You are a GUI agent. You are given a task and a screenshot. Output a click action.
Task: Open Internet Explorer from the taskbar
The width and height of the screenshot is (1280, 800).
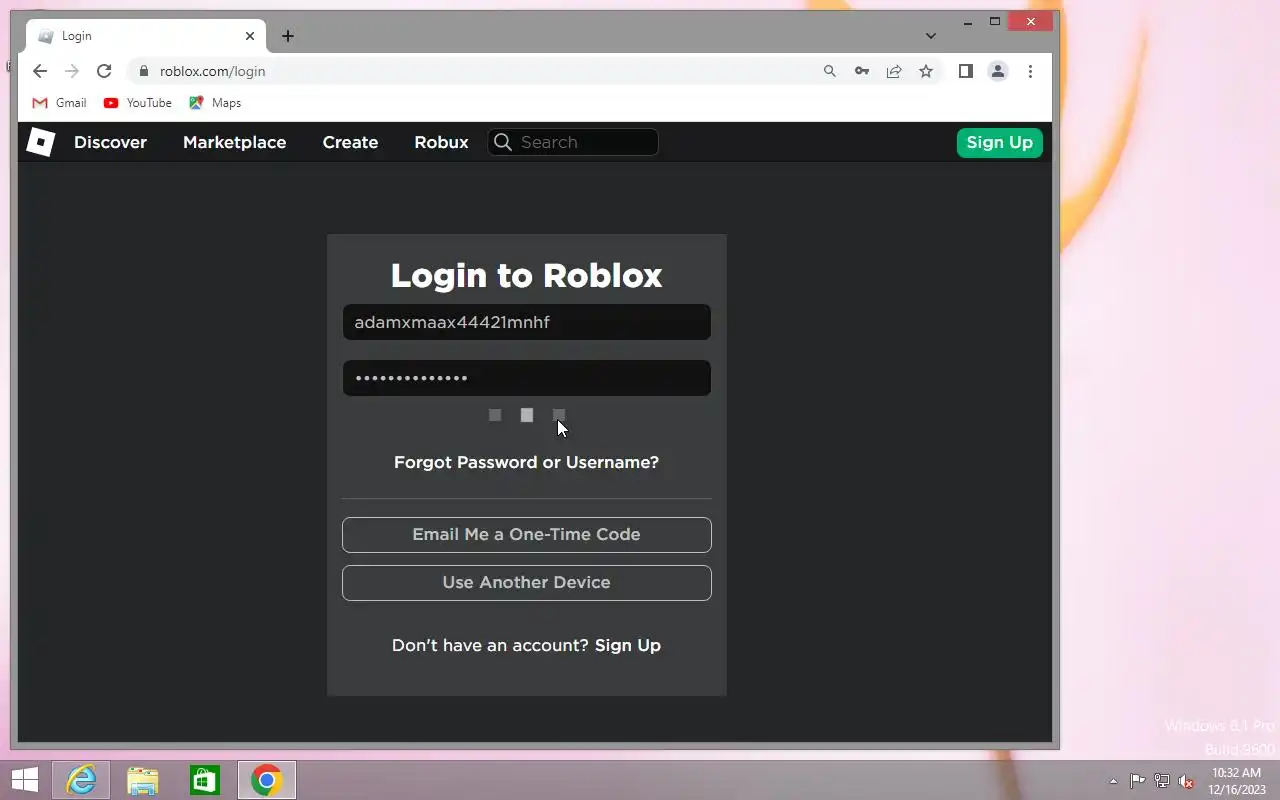coord(80,780)
